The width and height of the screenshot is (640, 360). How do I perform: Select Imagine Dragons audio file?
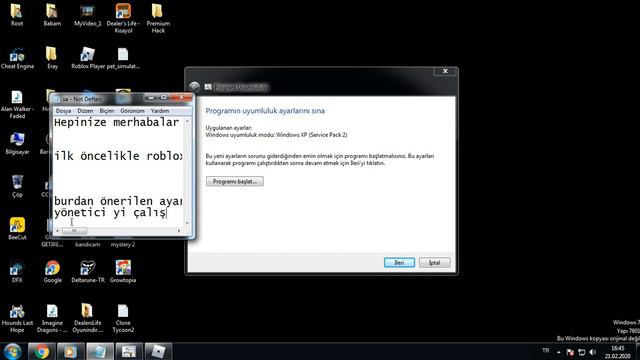tap(52, 318)
